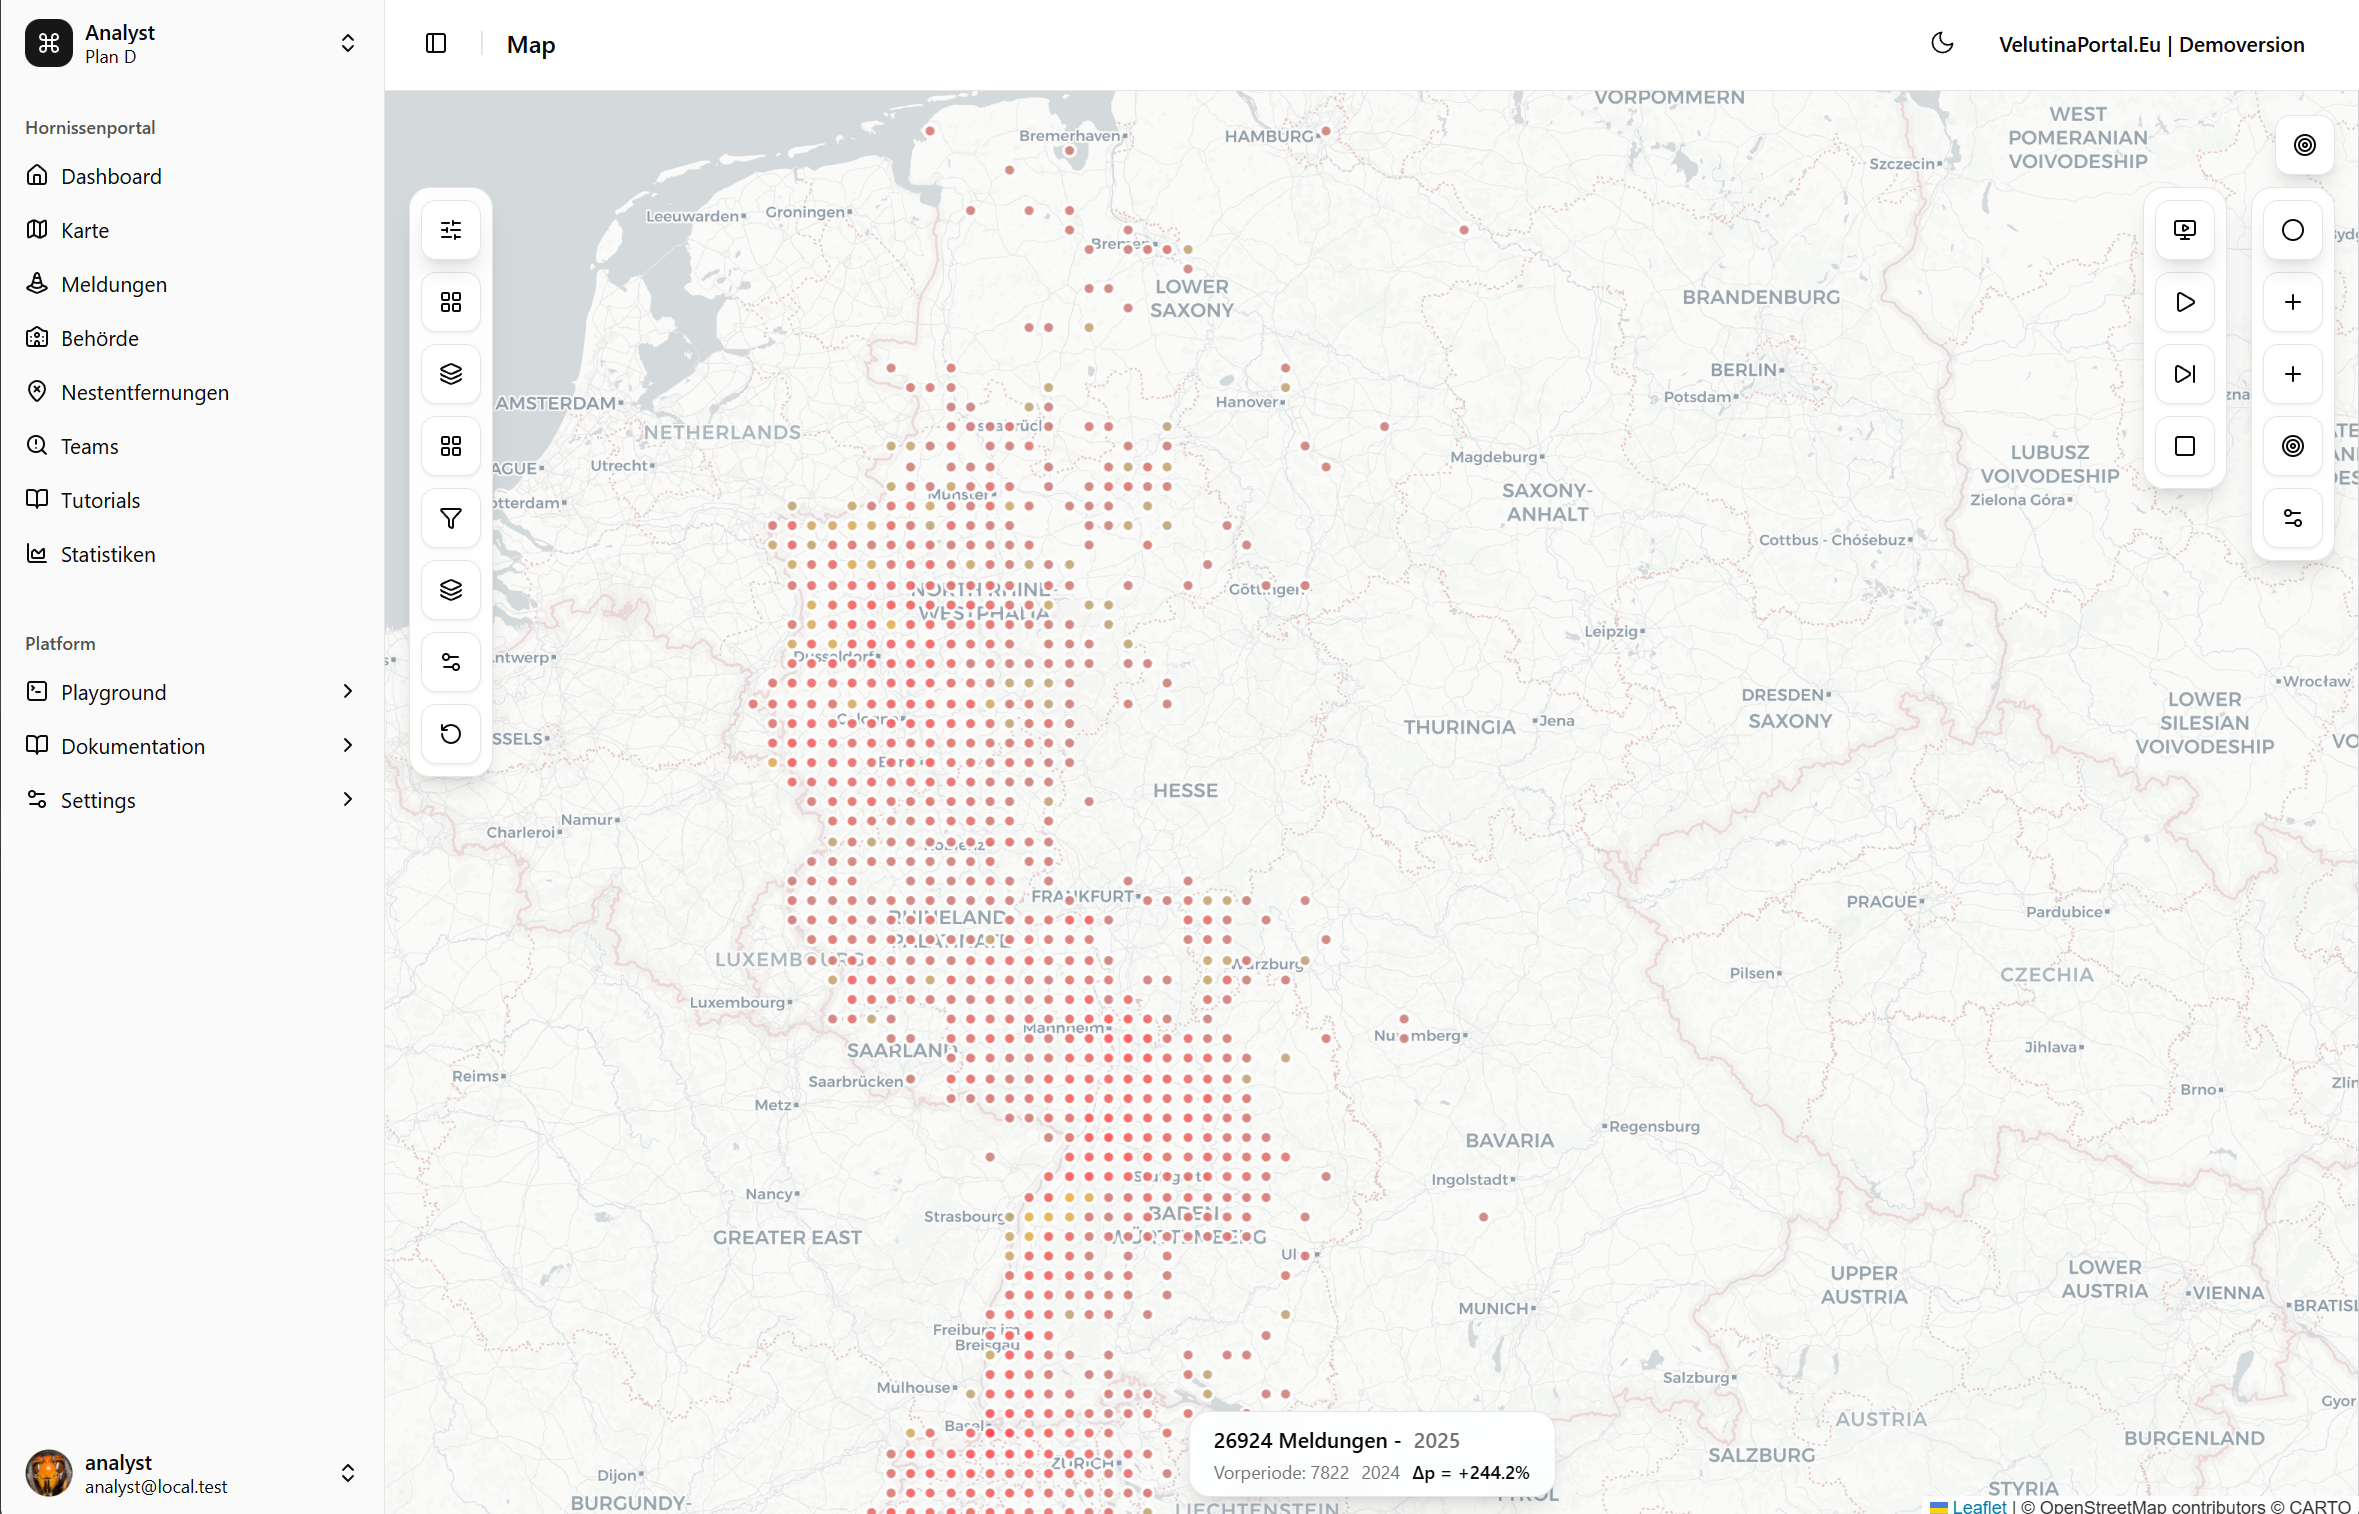Click the skip-to-next step button

pyautogui.click(x=2185, y=374)
